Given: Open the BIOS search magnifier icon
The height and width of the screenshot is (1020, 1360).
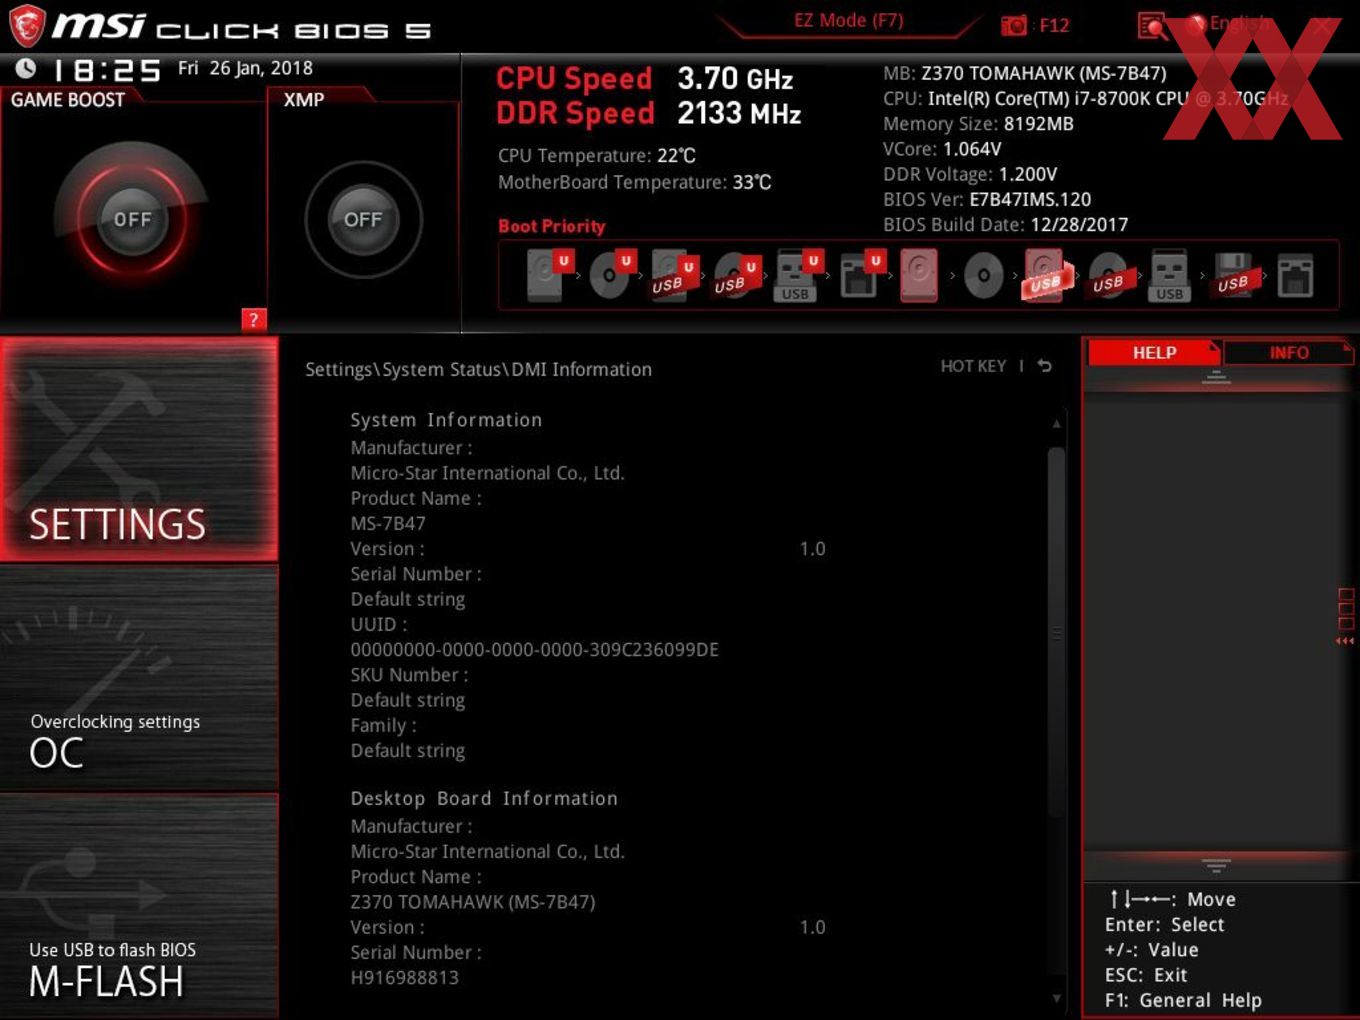Looking at the screenshot, I should pyautogui.click(x=1152, y=26).
